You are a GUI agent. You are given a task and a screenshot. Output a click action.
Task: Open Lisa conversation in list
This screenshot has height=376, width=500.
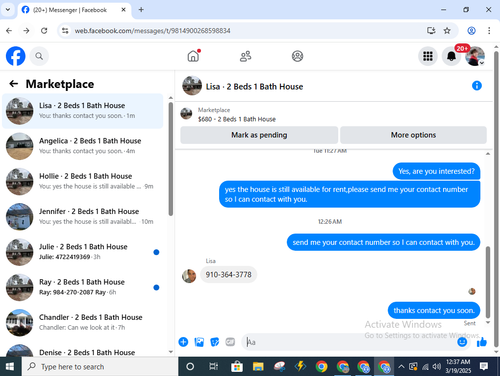[82, 111]
